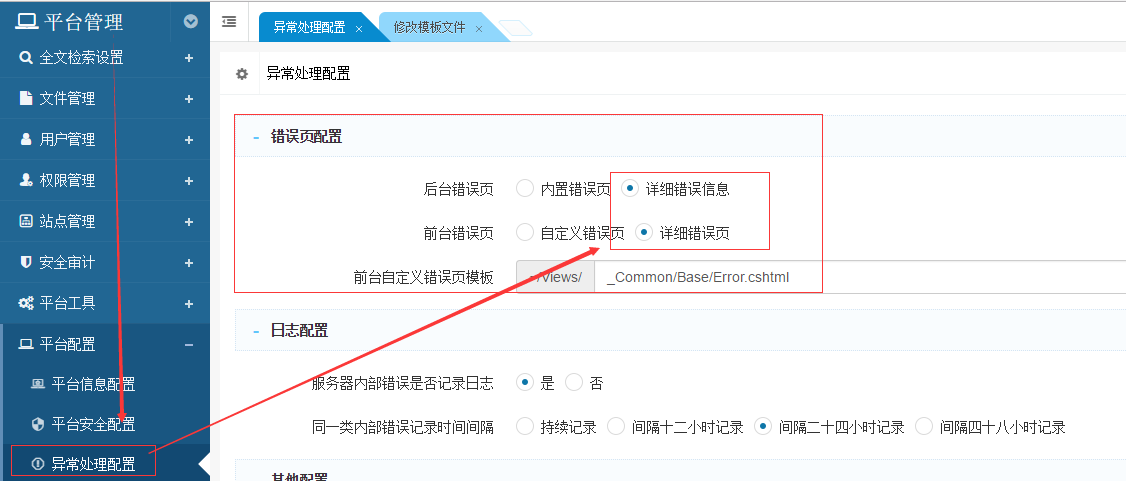
Task: Click the gear icon beside 异常处理配置 title
Action: (x=241, y=74)
